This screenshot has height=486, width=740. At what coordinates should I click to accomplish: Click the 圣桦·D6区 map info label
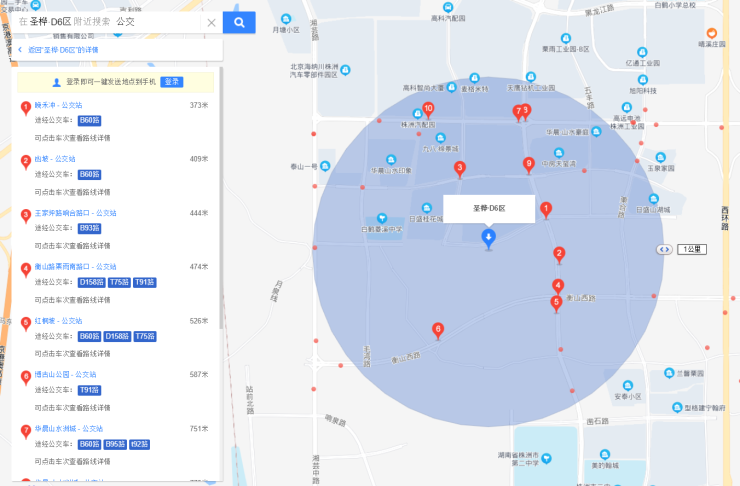489,209
